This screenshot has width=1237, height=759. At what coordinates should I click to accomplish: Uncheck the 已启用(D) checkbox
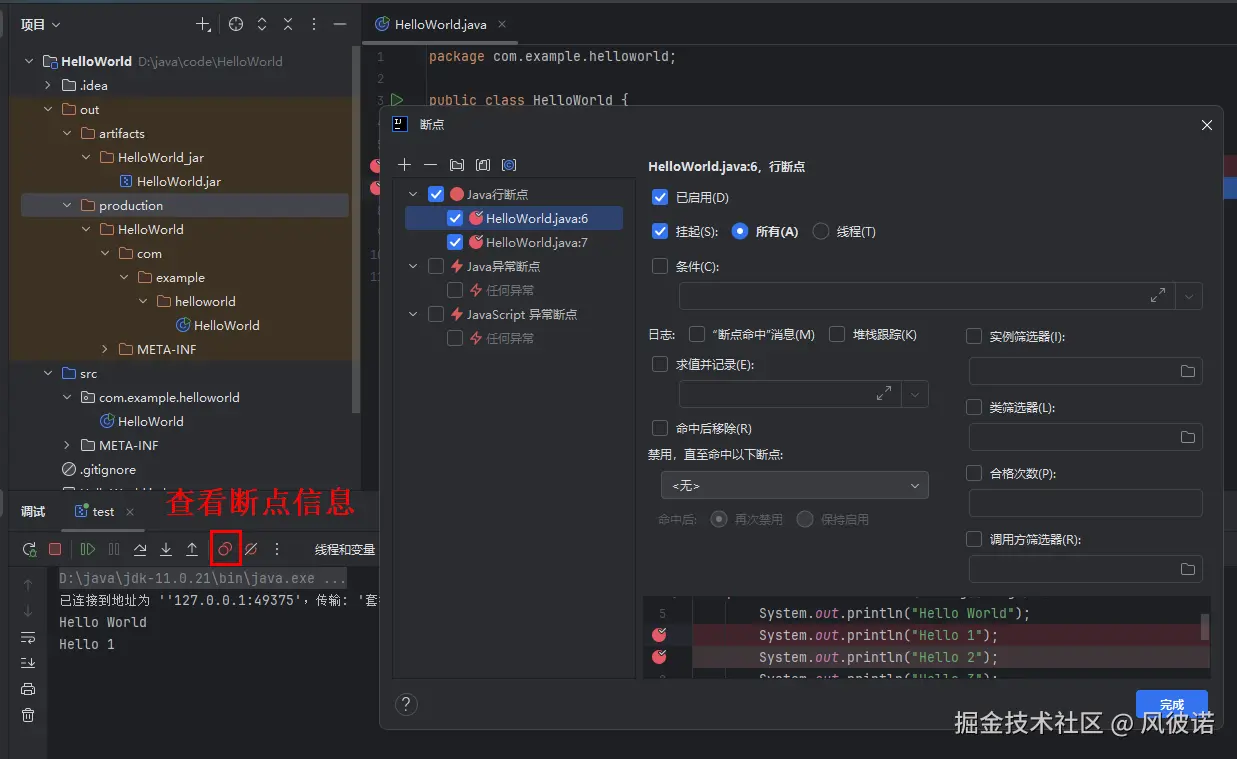coord(659,197)
